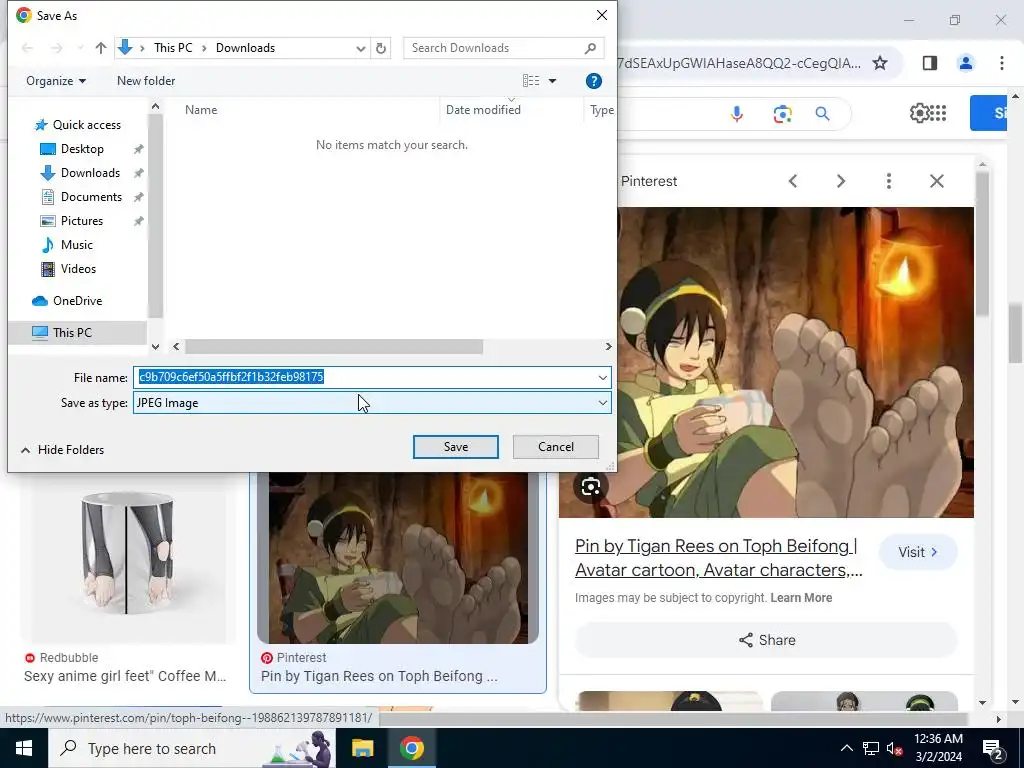Viewport: 1024px width, 768px height.
Task: Run search with magnifier icon
Action: coord(823,114)
